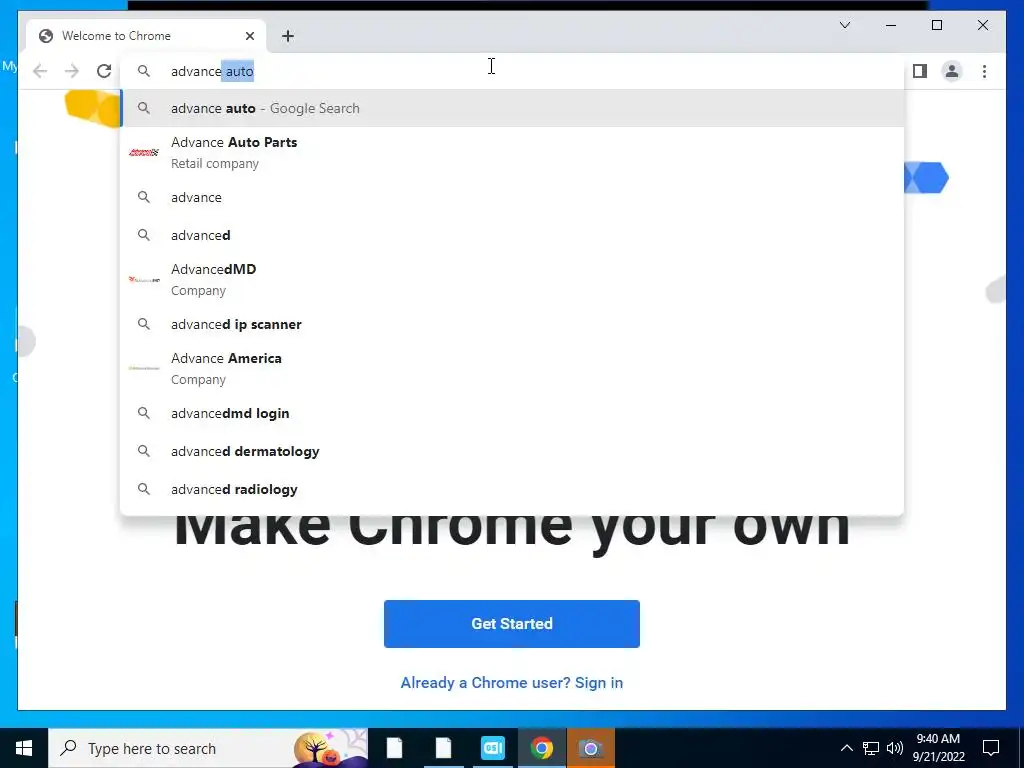Click the Advance America logo icon

[x=144, y=368]
